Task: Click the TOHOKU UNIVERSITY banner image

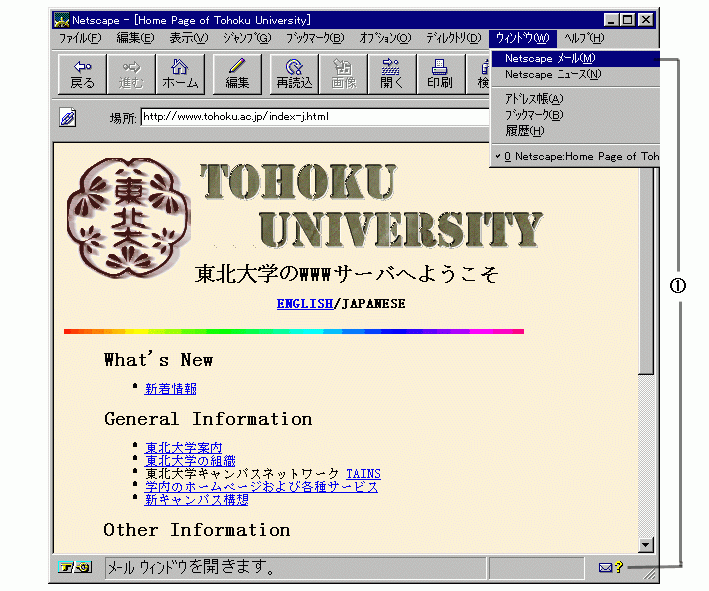Action: [371, 206]
